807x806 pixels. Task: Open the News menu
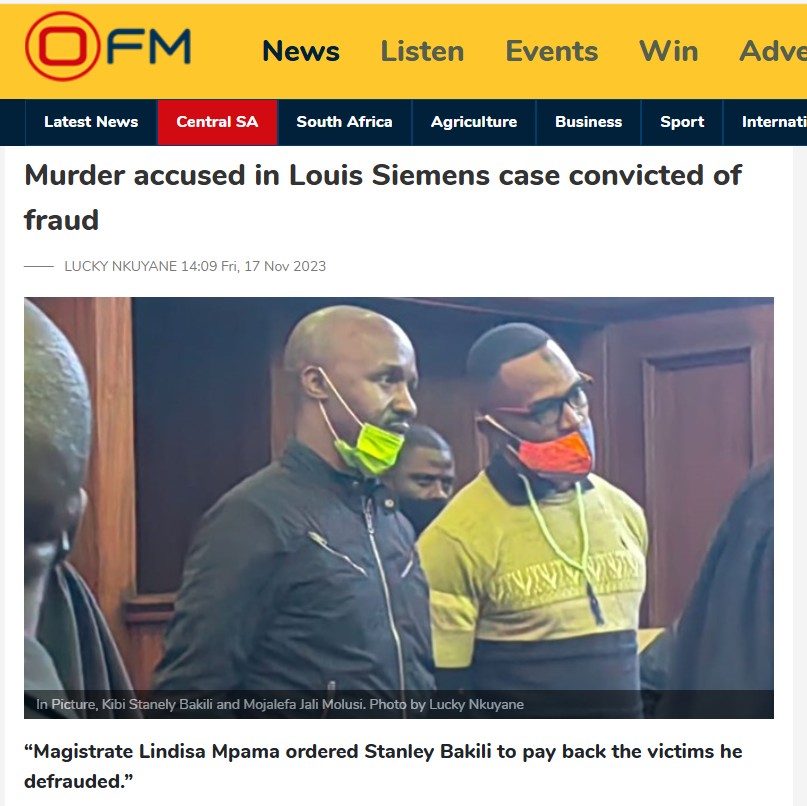coord(301,51)
